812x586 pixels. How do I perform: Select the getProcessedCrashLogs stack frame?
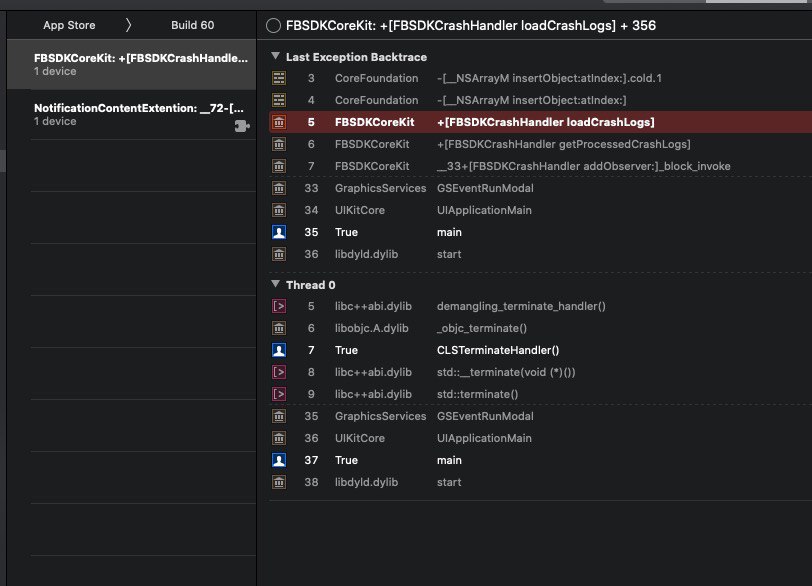tap(563, 144)
